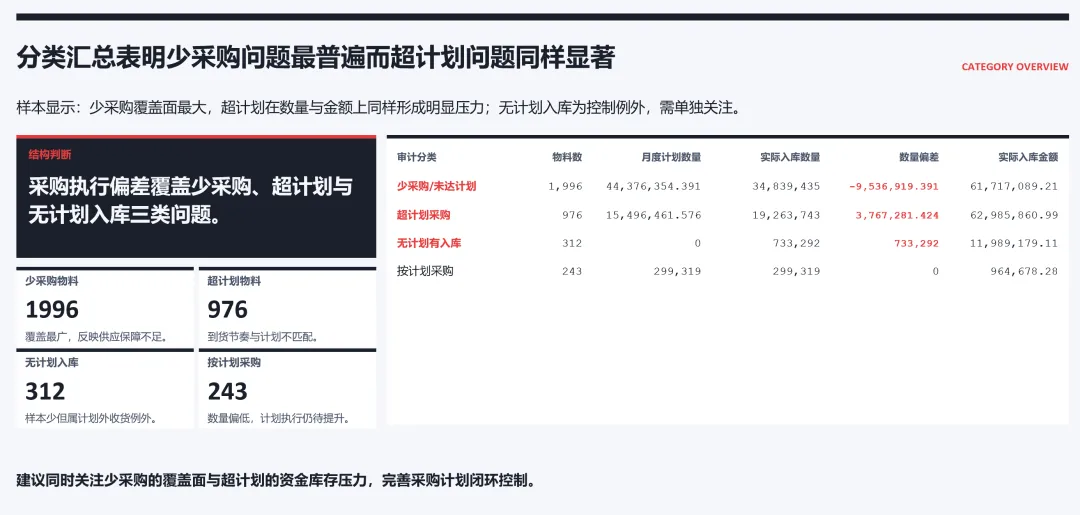This screenshot has width=1080, height=515.
Task: Click table cell 976 in 超计划采购 row
Action: (572, 216)
